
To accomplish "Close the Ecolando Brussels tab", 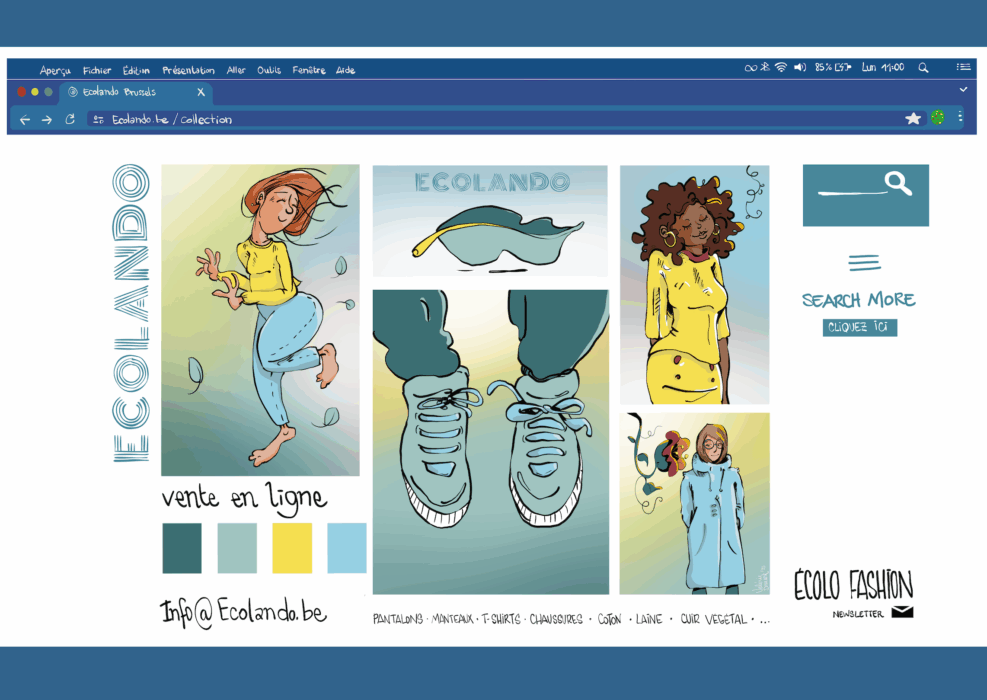I will pos(200,92).
